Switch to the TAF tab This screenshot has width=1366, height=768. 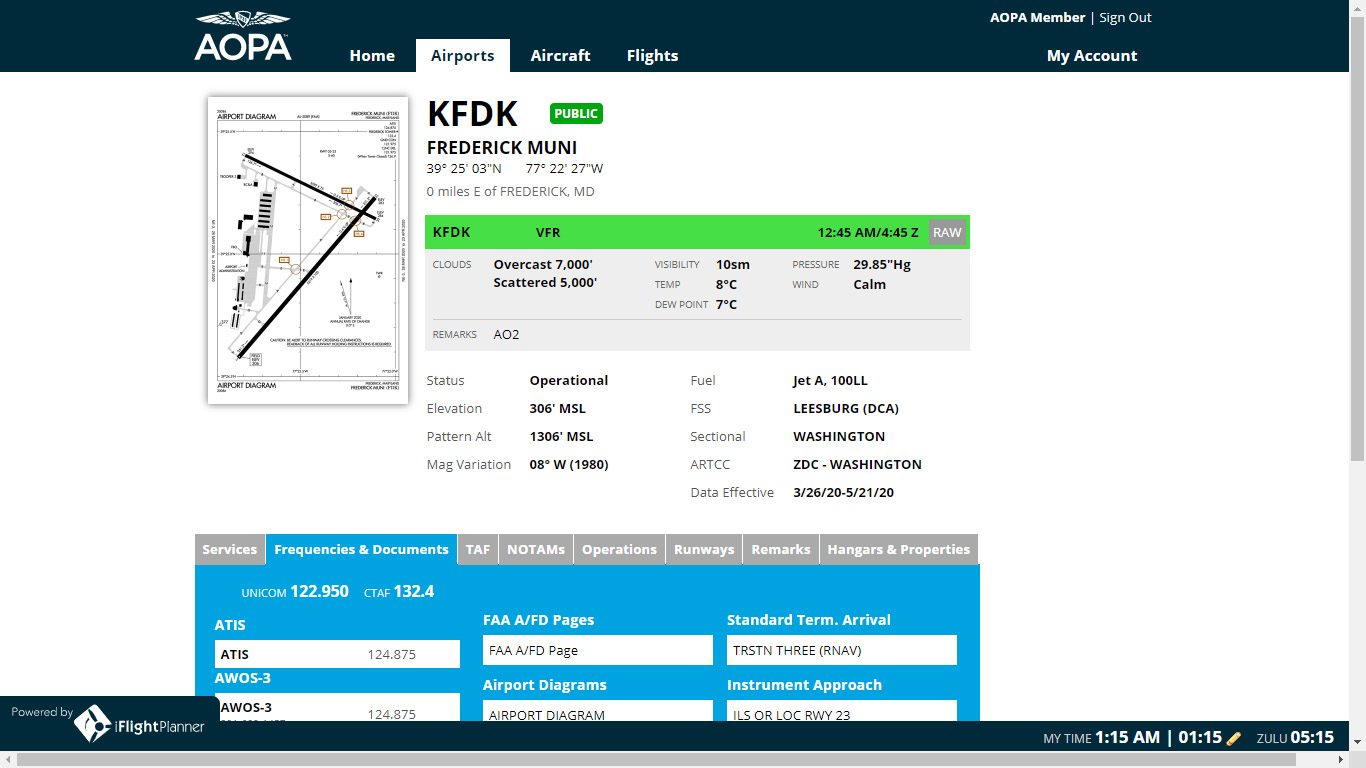pos(477,549)
